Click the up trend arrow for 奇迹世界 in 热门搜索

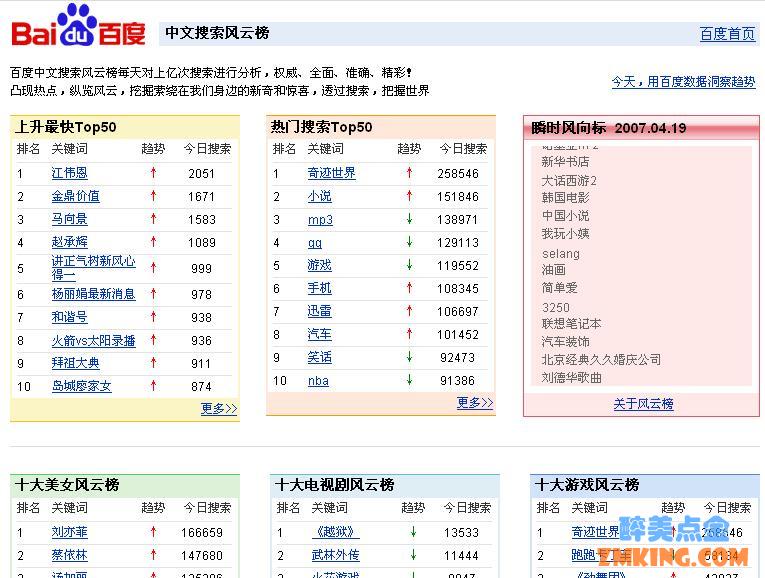[x=409, y=173]
